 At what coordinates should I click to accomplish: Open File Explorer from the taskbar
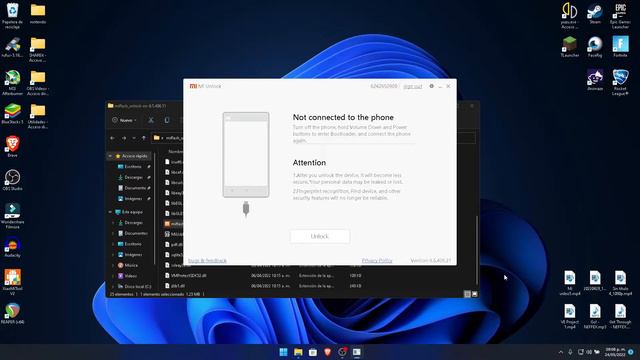[298, 352]
